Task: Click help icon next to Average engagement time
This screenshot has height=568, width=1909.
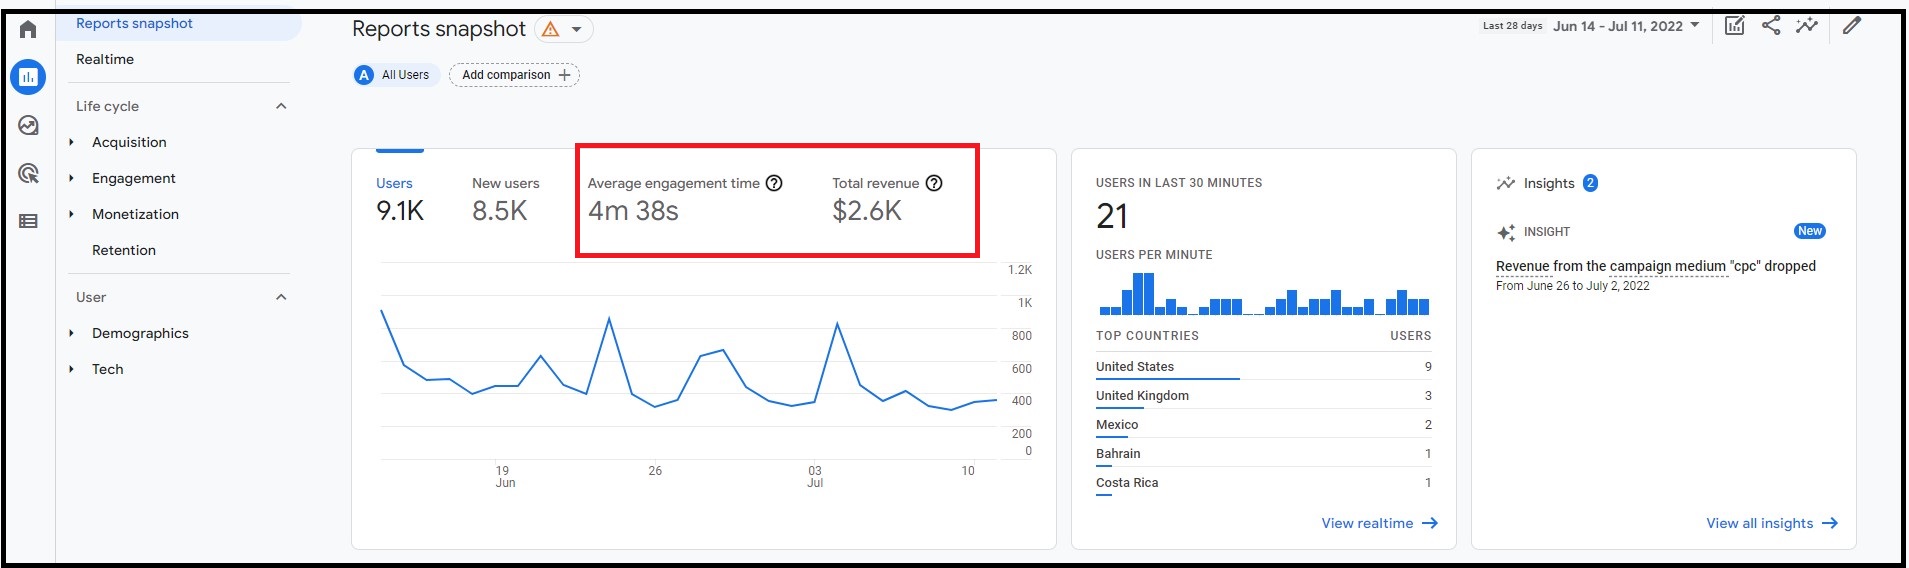Action: pyautogui.click(x=774, y=183)
